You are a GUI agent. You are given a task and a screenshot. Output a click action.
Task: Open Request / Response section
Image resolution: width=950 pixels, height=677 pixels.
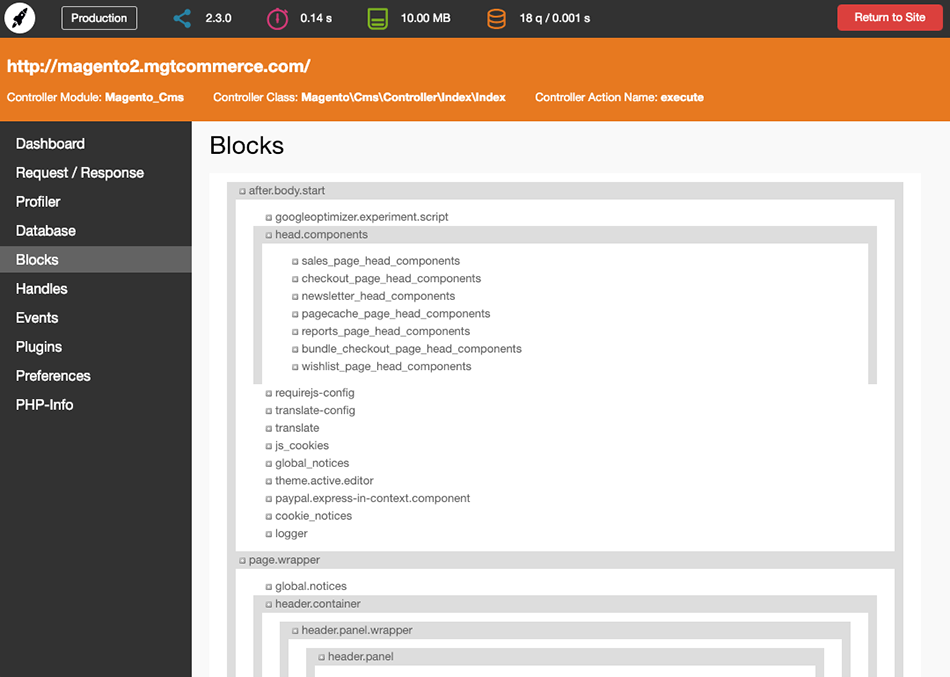[96, 173]
